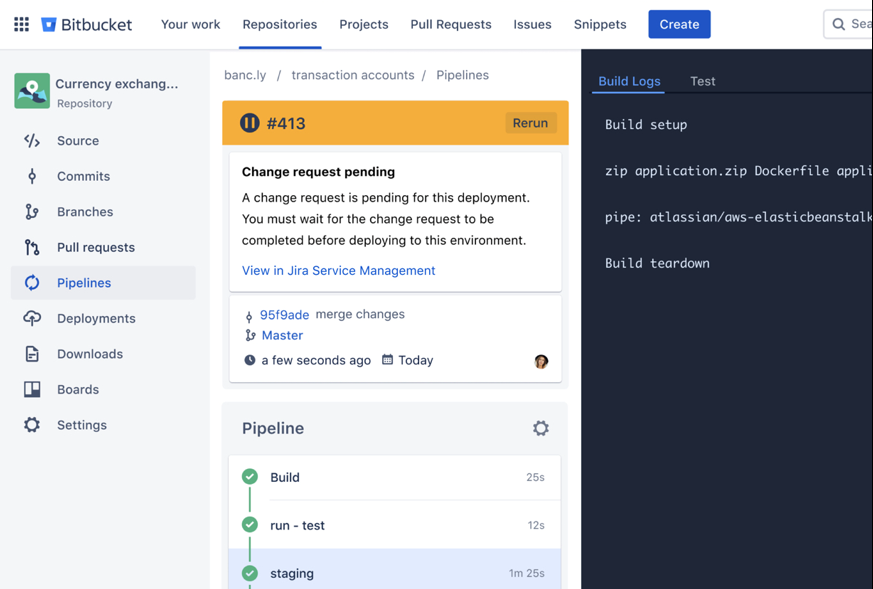Click the search input field
873x589 pixels.
pos(849,24)
